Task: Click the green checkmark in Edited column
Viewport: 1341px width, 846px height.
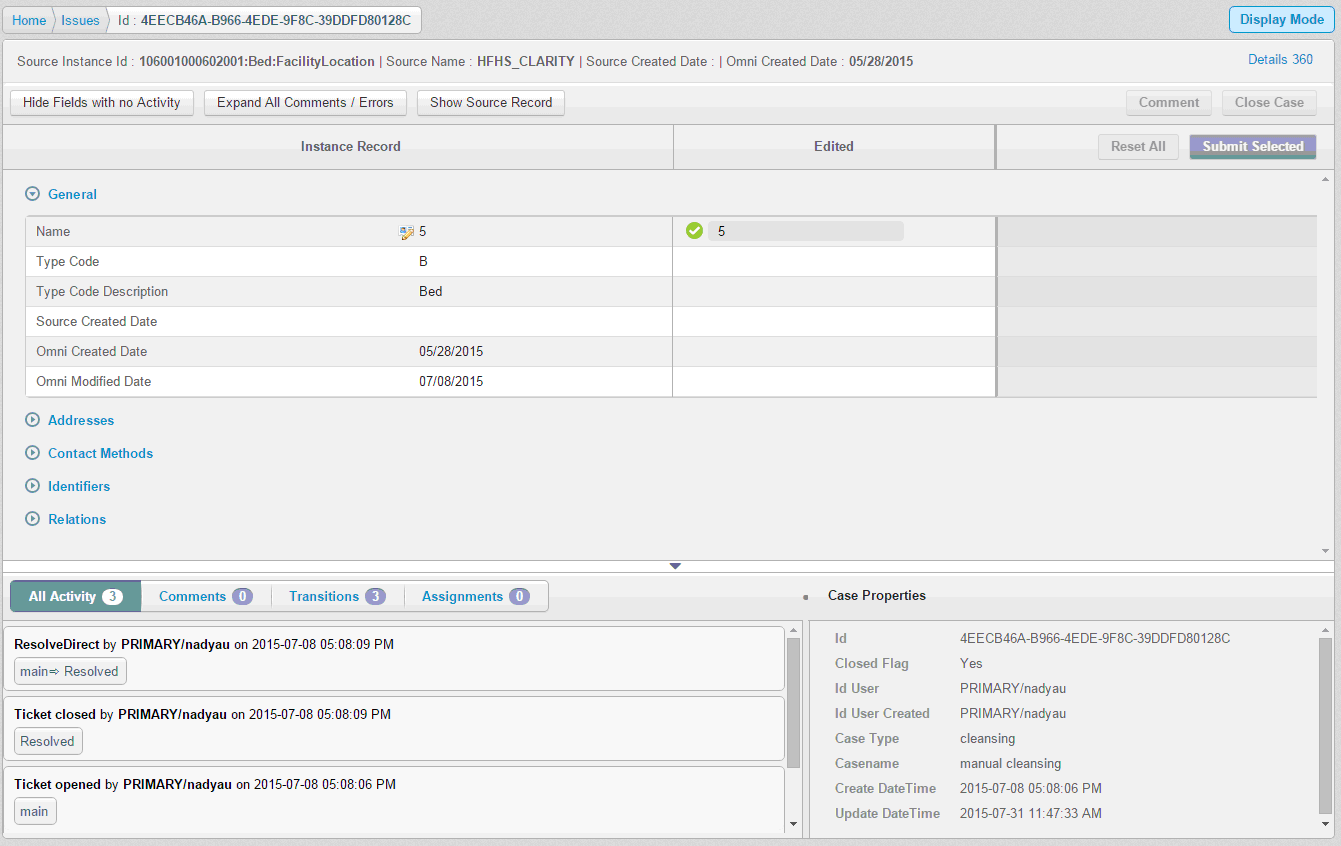Action: 694,231
